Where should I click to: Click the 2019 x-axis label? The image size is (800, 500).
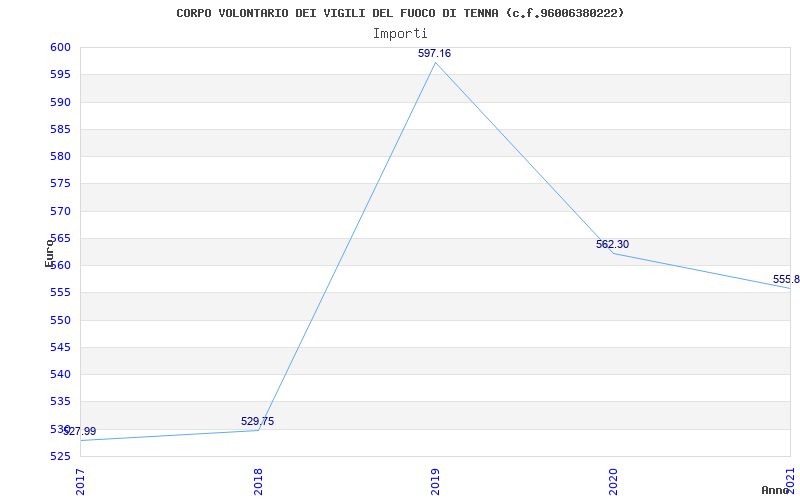435,482
